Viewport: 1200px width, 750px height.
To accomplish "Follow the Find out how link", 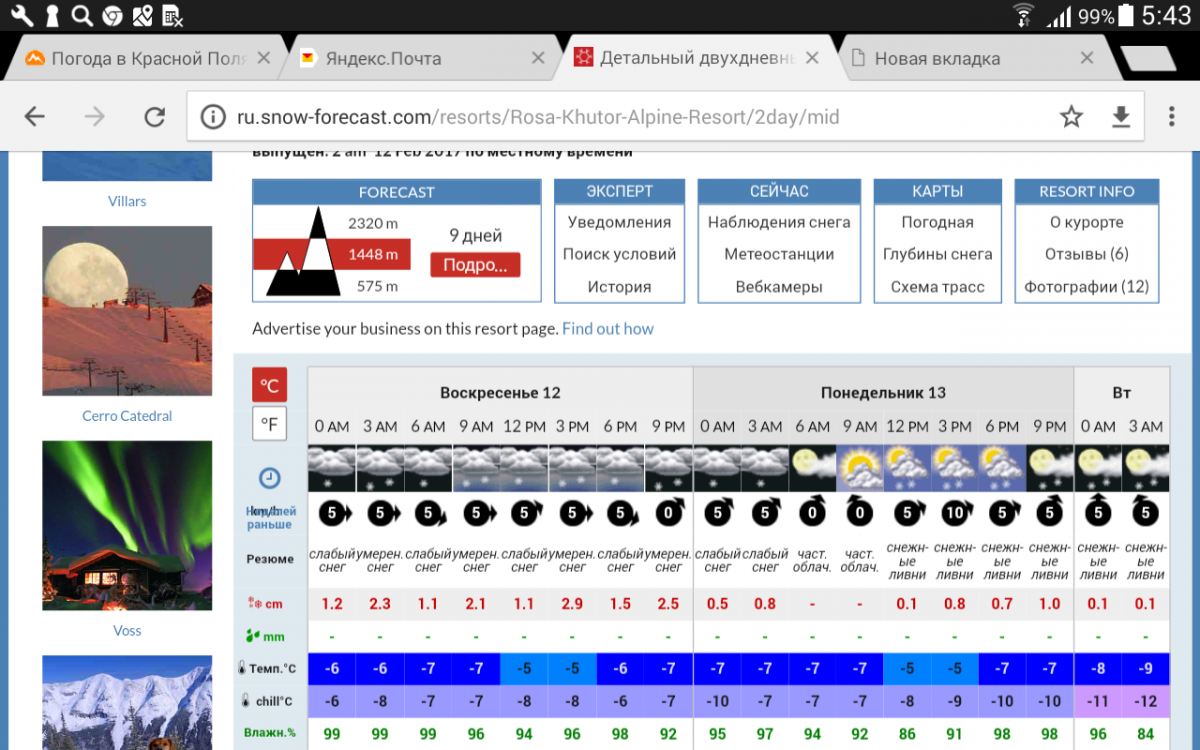I will (608, 328).
